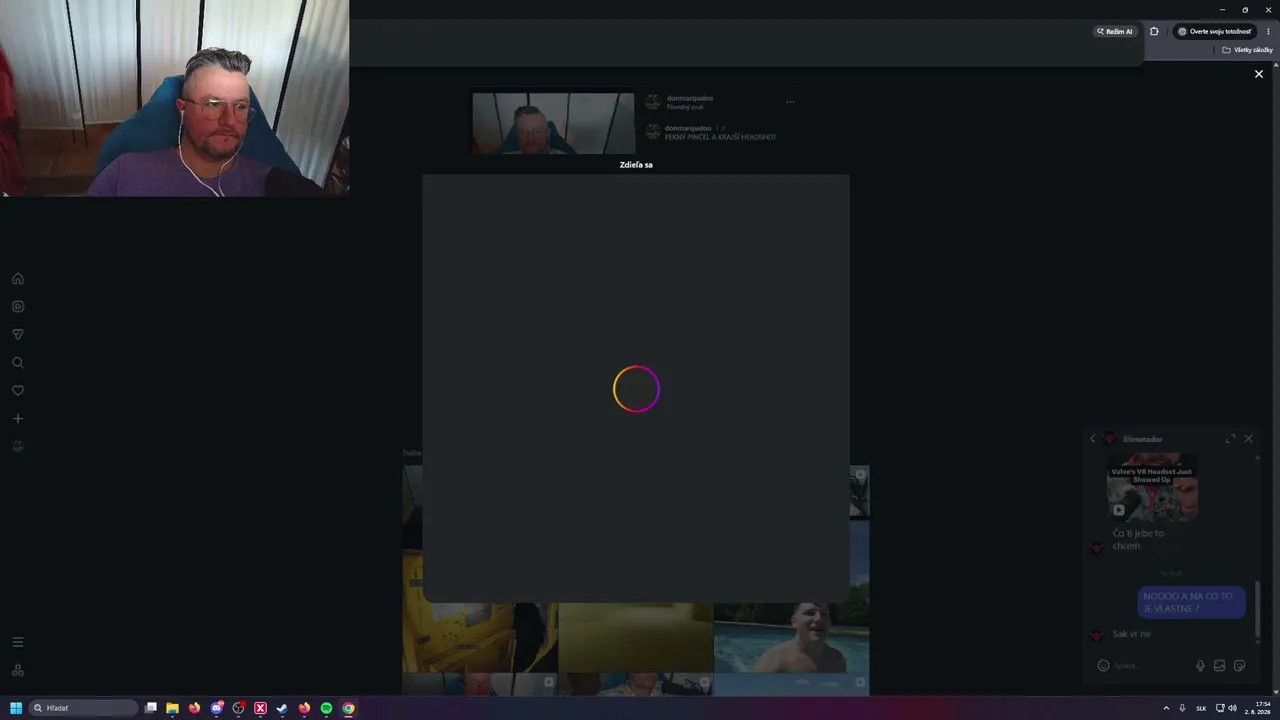The image size is (1280, 720).
Task: Open the bottom sidebar icon below the More menu
Action: click(17, 670)
